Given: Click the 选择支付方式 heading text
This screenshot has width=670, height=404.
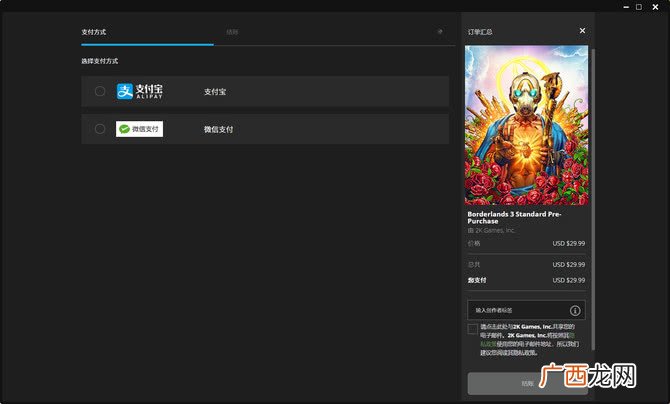Looking at the screenshot, I should (100, 61).
